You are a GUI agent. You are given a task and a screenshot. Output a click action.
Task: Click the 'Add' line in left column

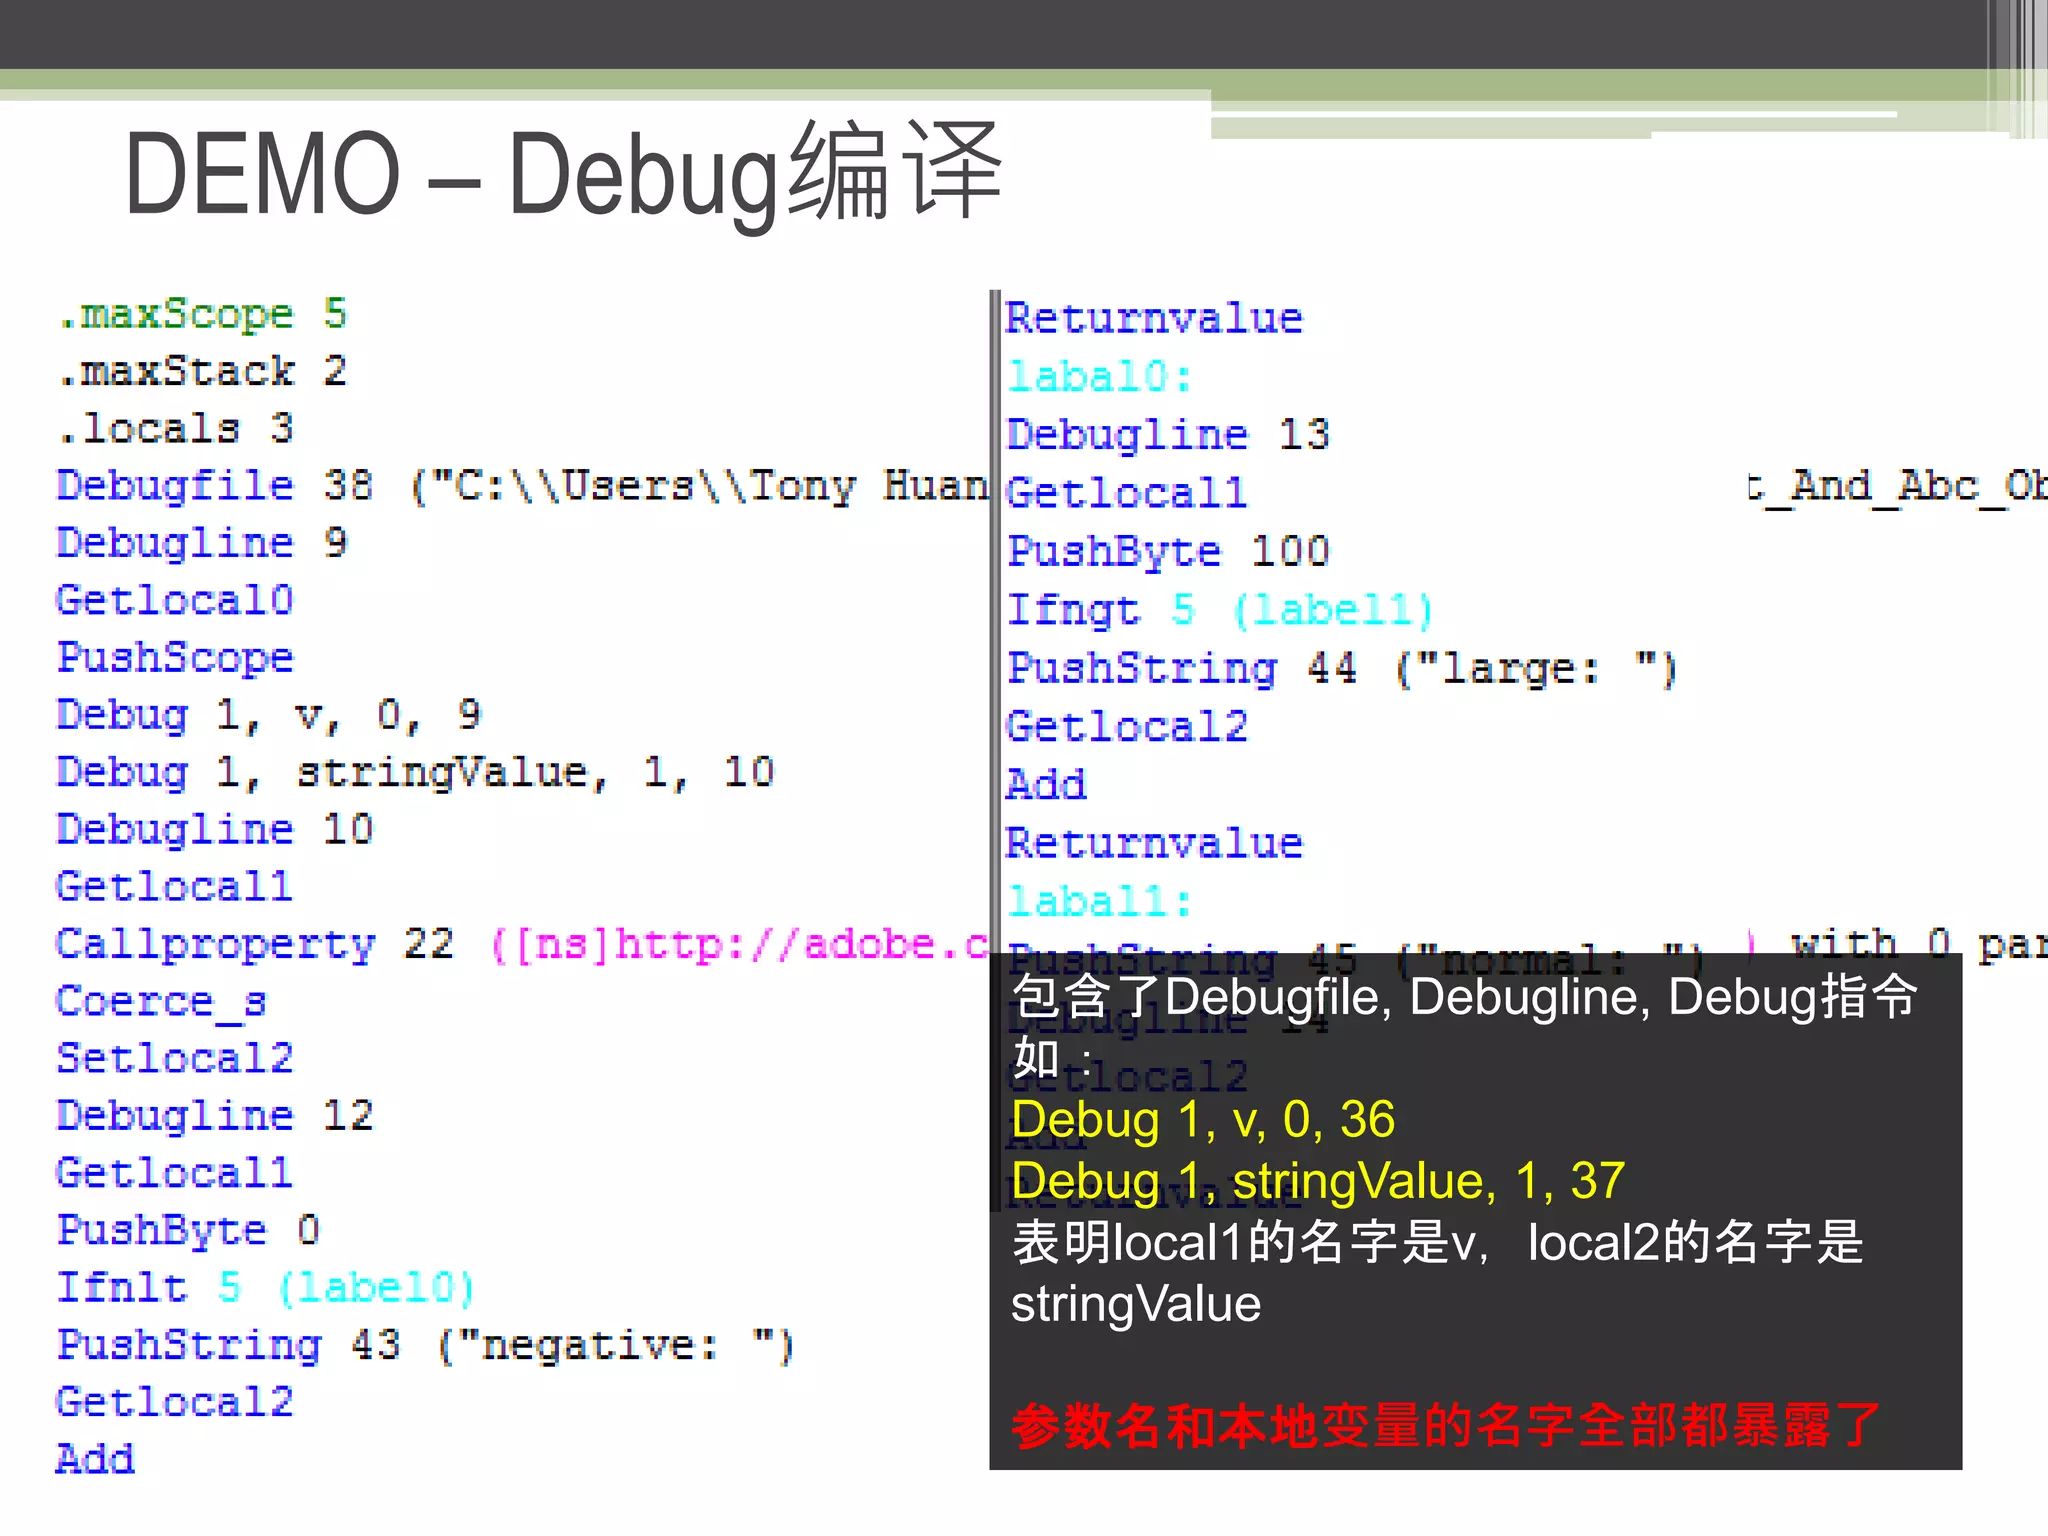coord(95,1460)
